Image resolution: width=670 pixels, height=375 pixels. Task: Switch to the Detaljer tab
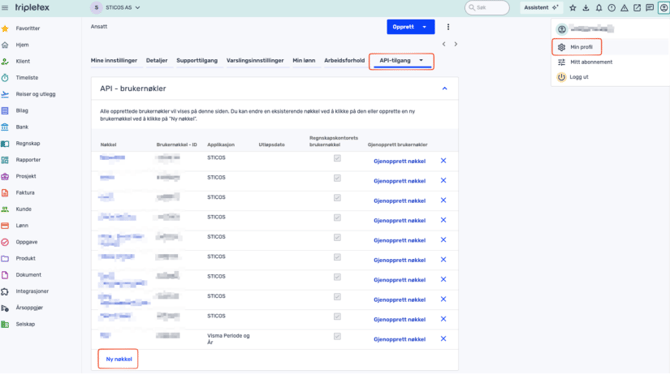[x=157, y=61]
